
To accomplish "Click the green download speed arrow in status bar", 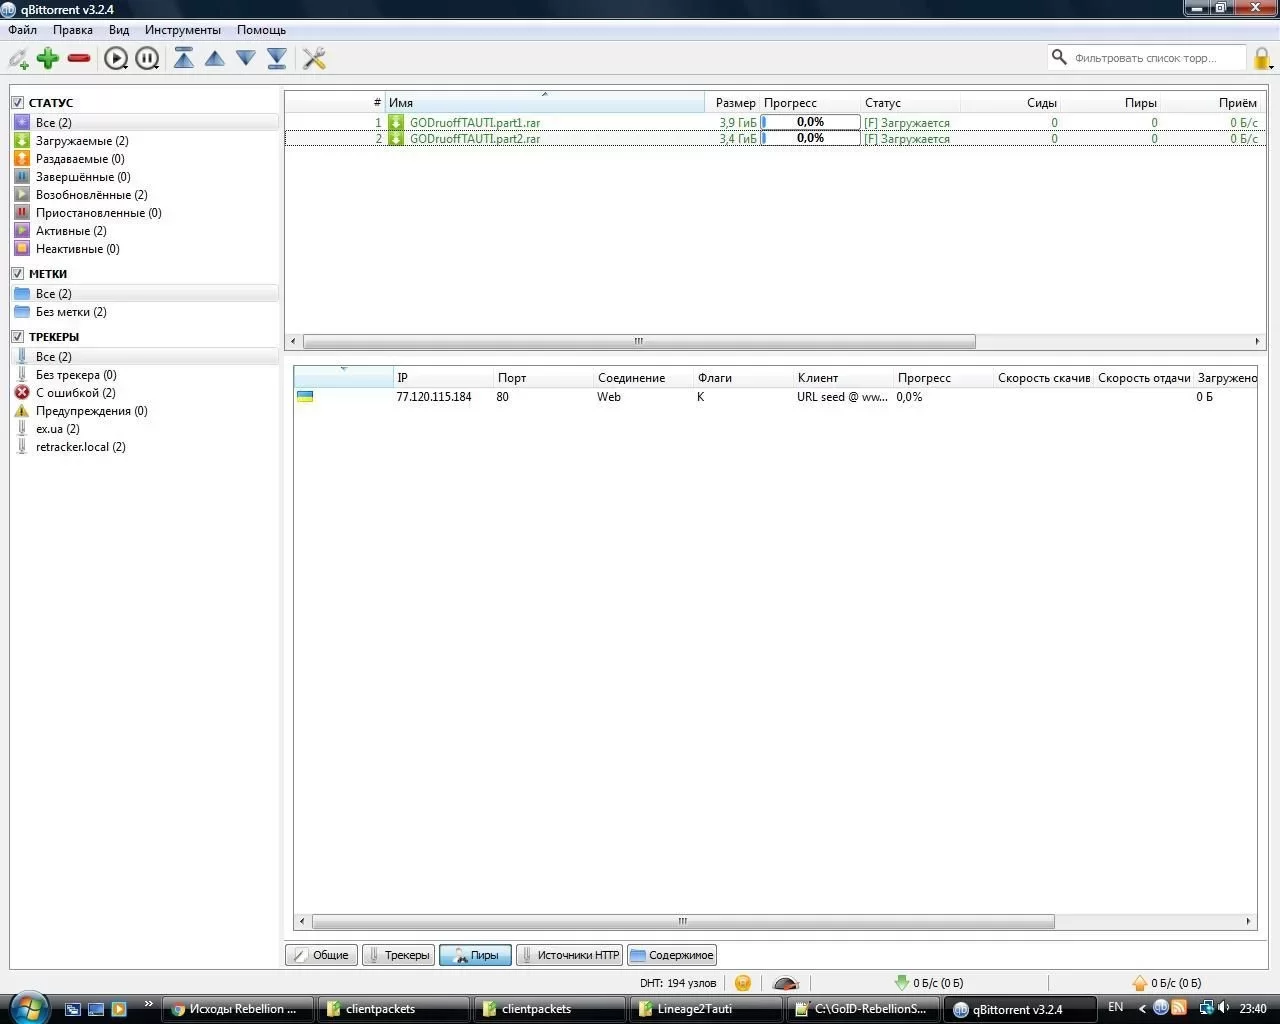I will (902, 983).
